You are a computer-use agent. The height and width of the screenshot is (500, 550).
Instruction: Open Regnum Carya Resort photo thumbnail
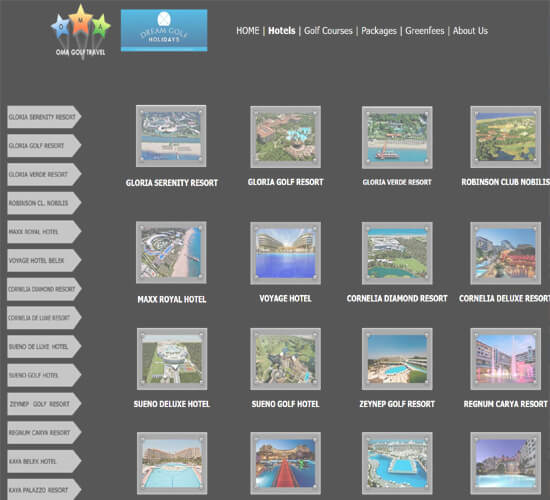pyautogui.click(x=505, y=359)
